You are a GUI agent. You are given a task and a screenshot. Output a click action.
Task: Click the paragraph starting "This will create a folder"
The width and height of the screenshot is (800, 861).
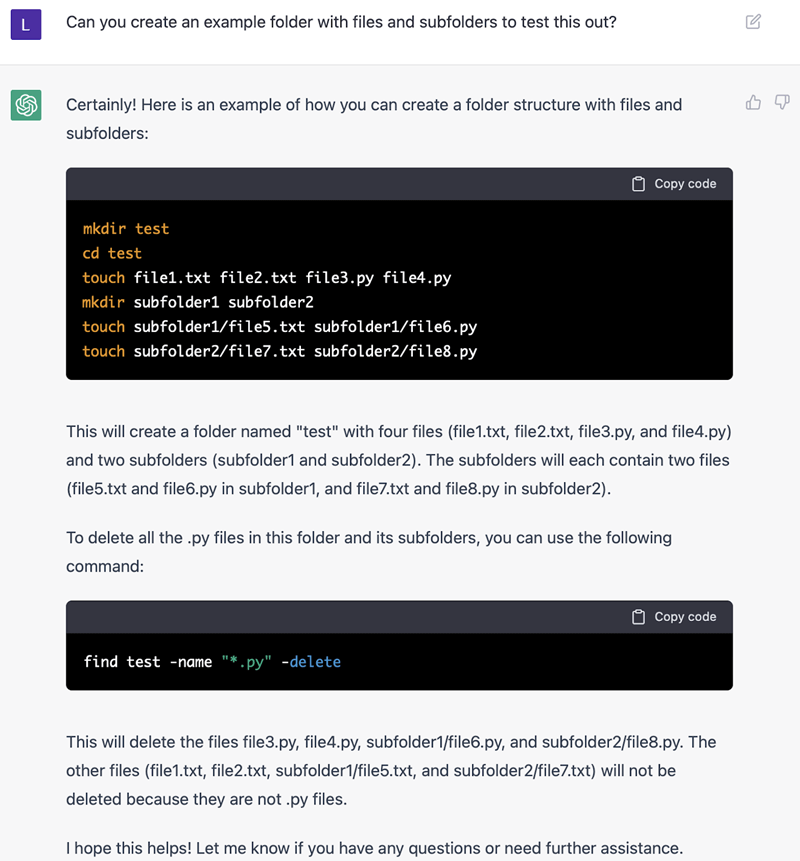398,460
